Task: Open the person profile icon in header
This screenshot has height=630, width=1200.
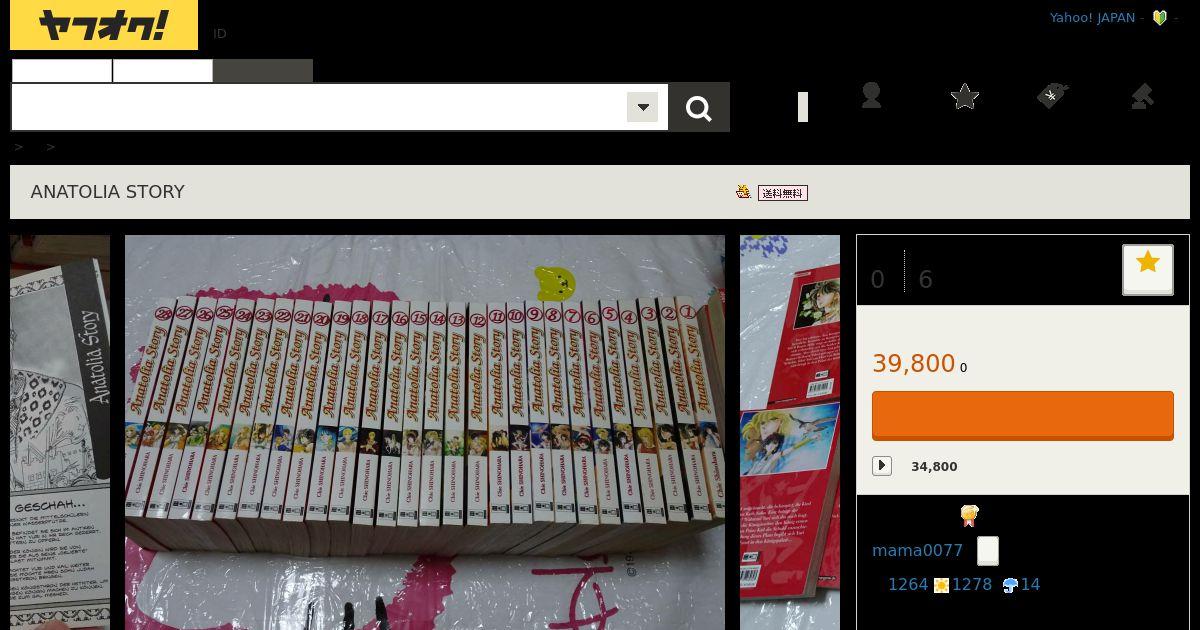Action: pyautogui.click(x=871, y=96)
